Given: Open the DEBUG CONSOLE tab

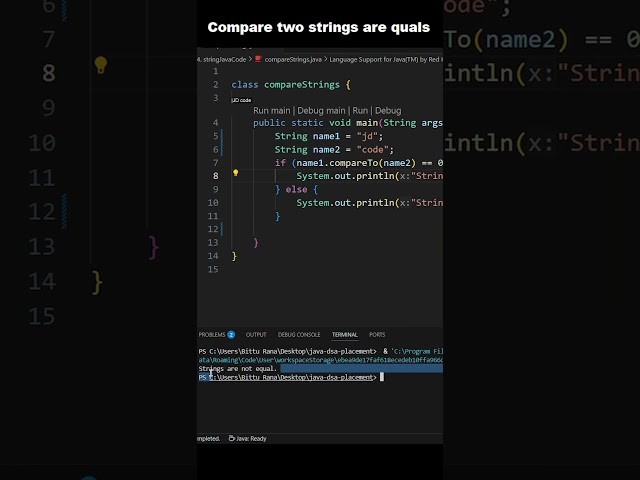Looking at the screenshot, I should tap(299, 335).
